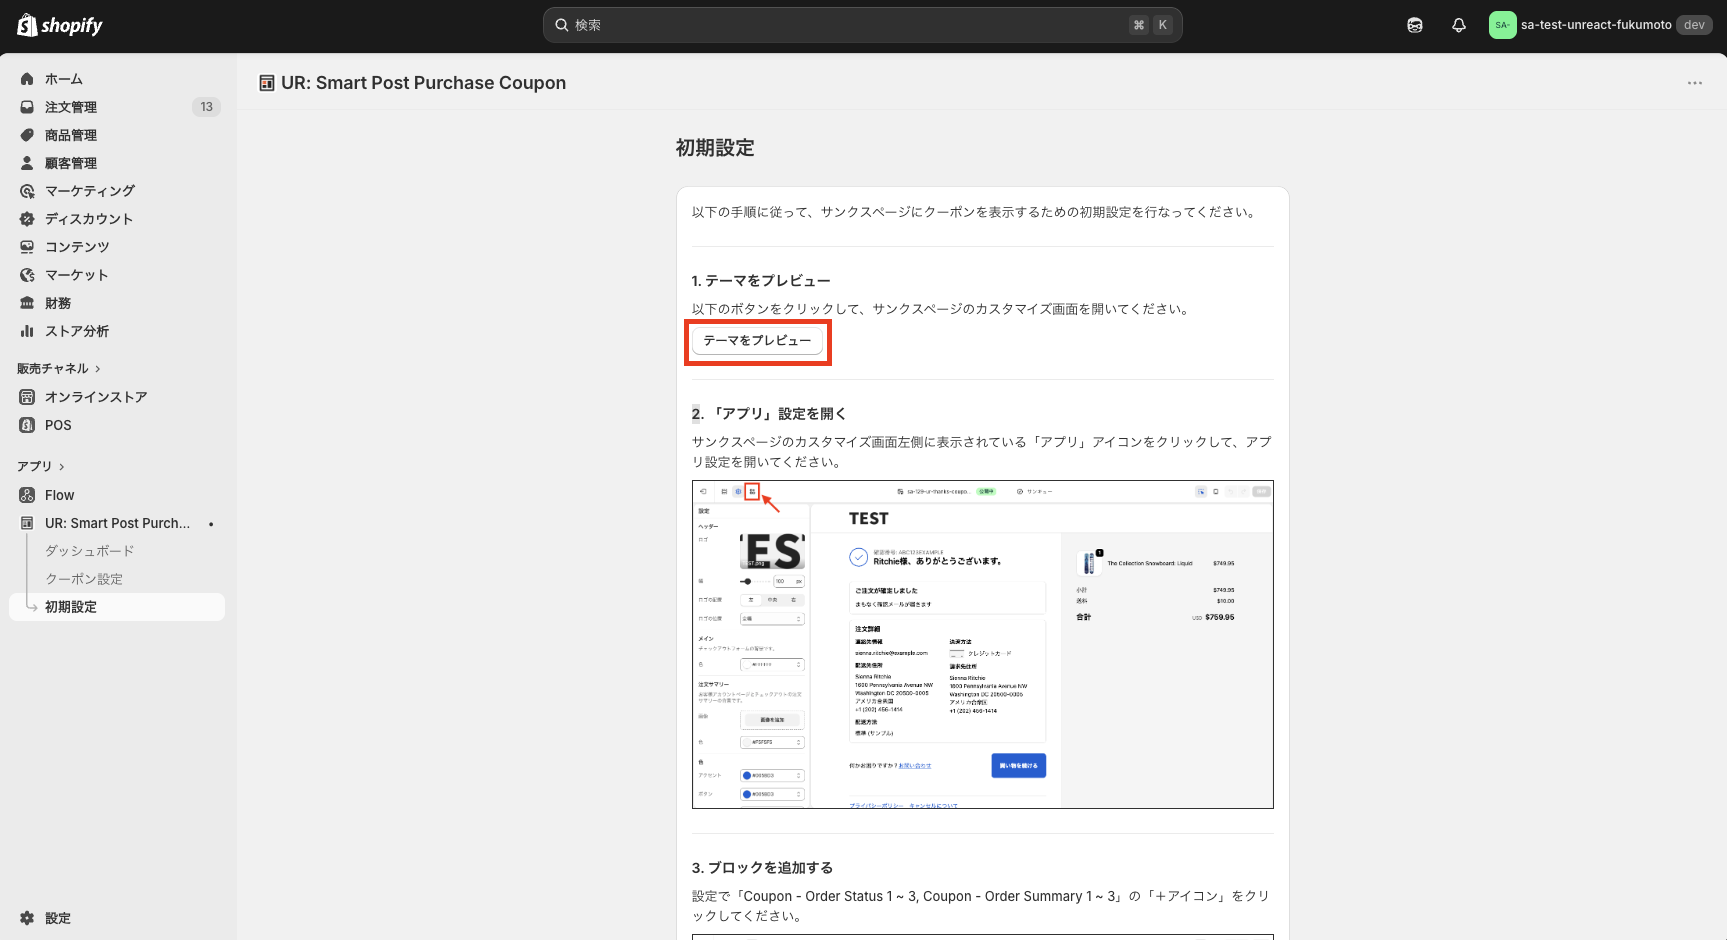Open the store account menu sa-test-unreact-fukumoto
This screenshot has height=940, width=1727.
1601,25
